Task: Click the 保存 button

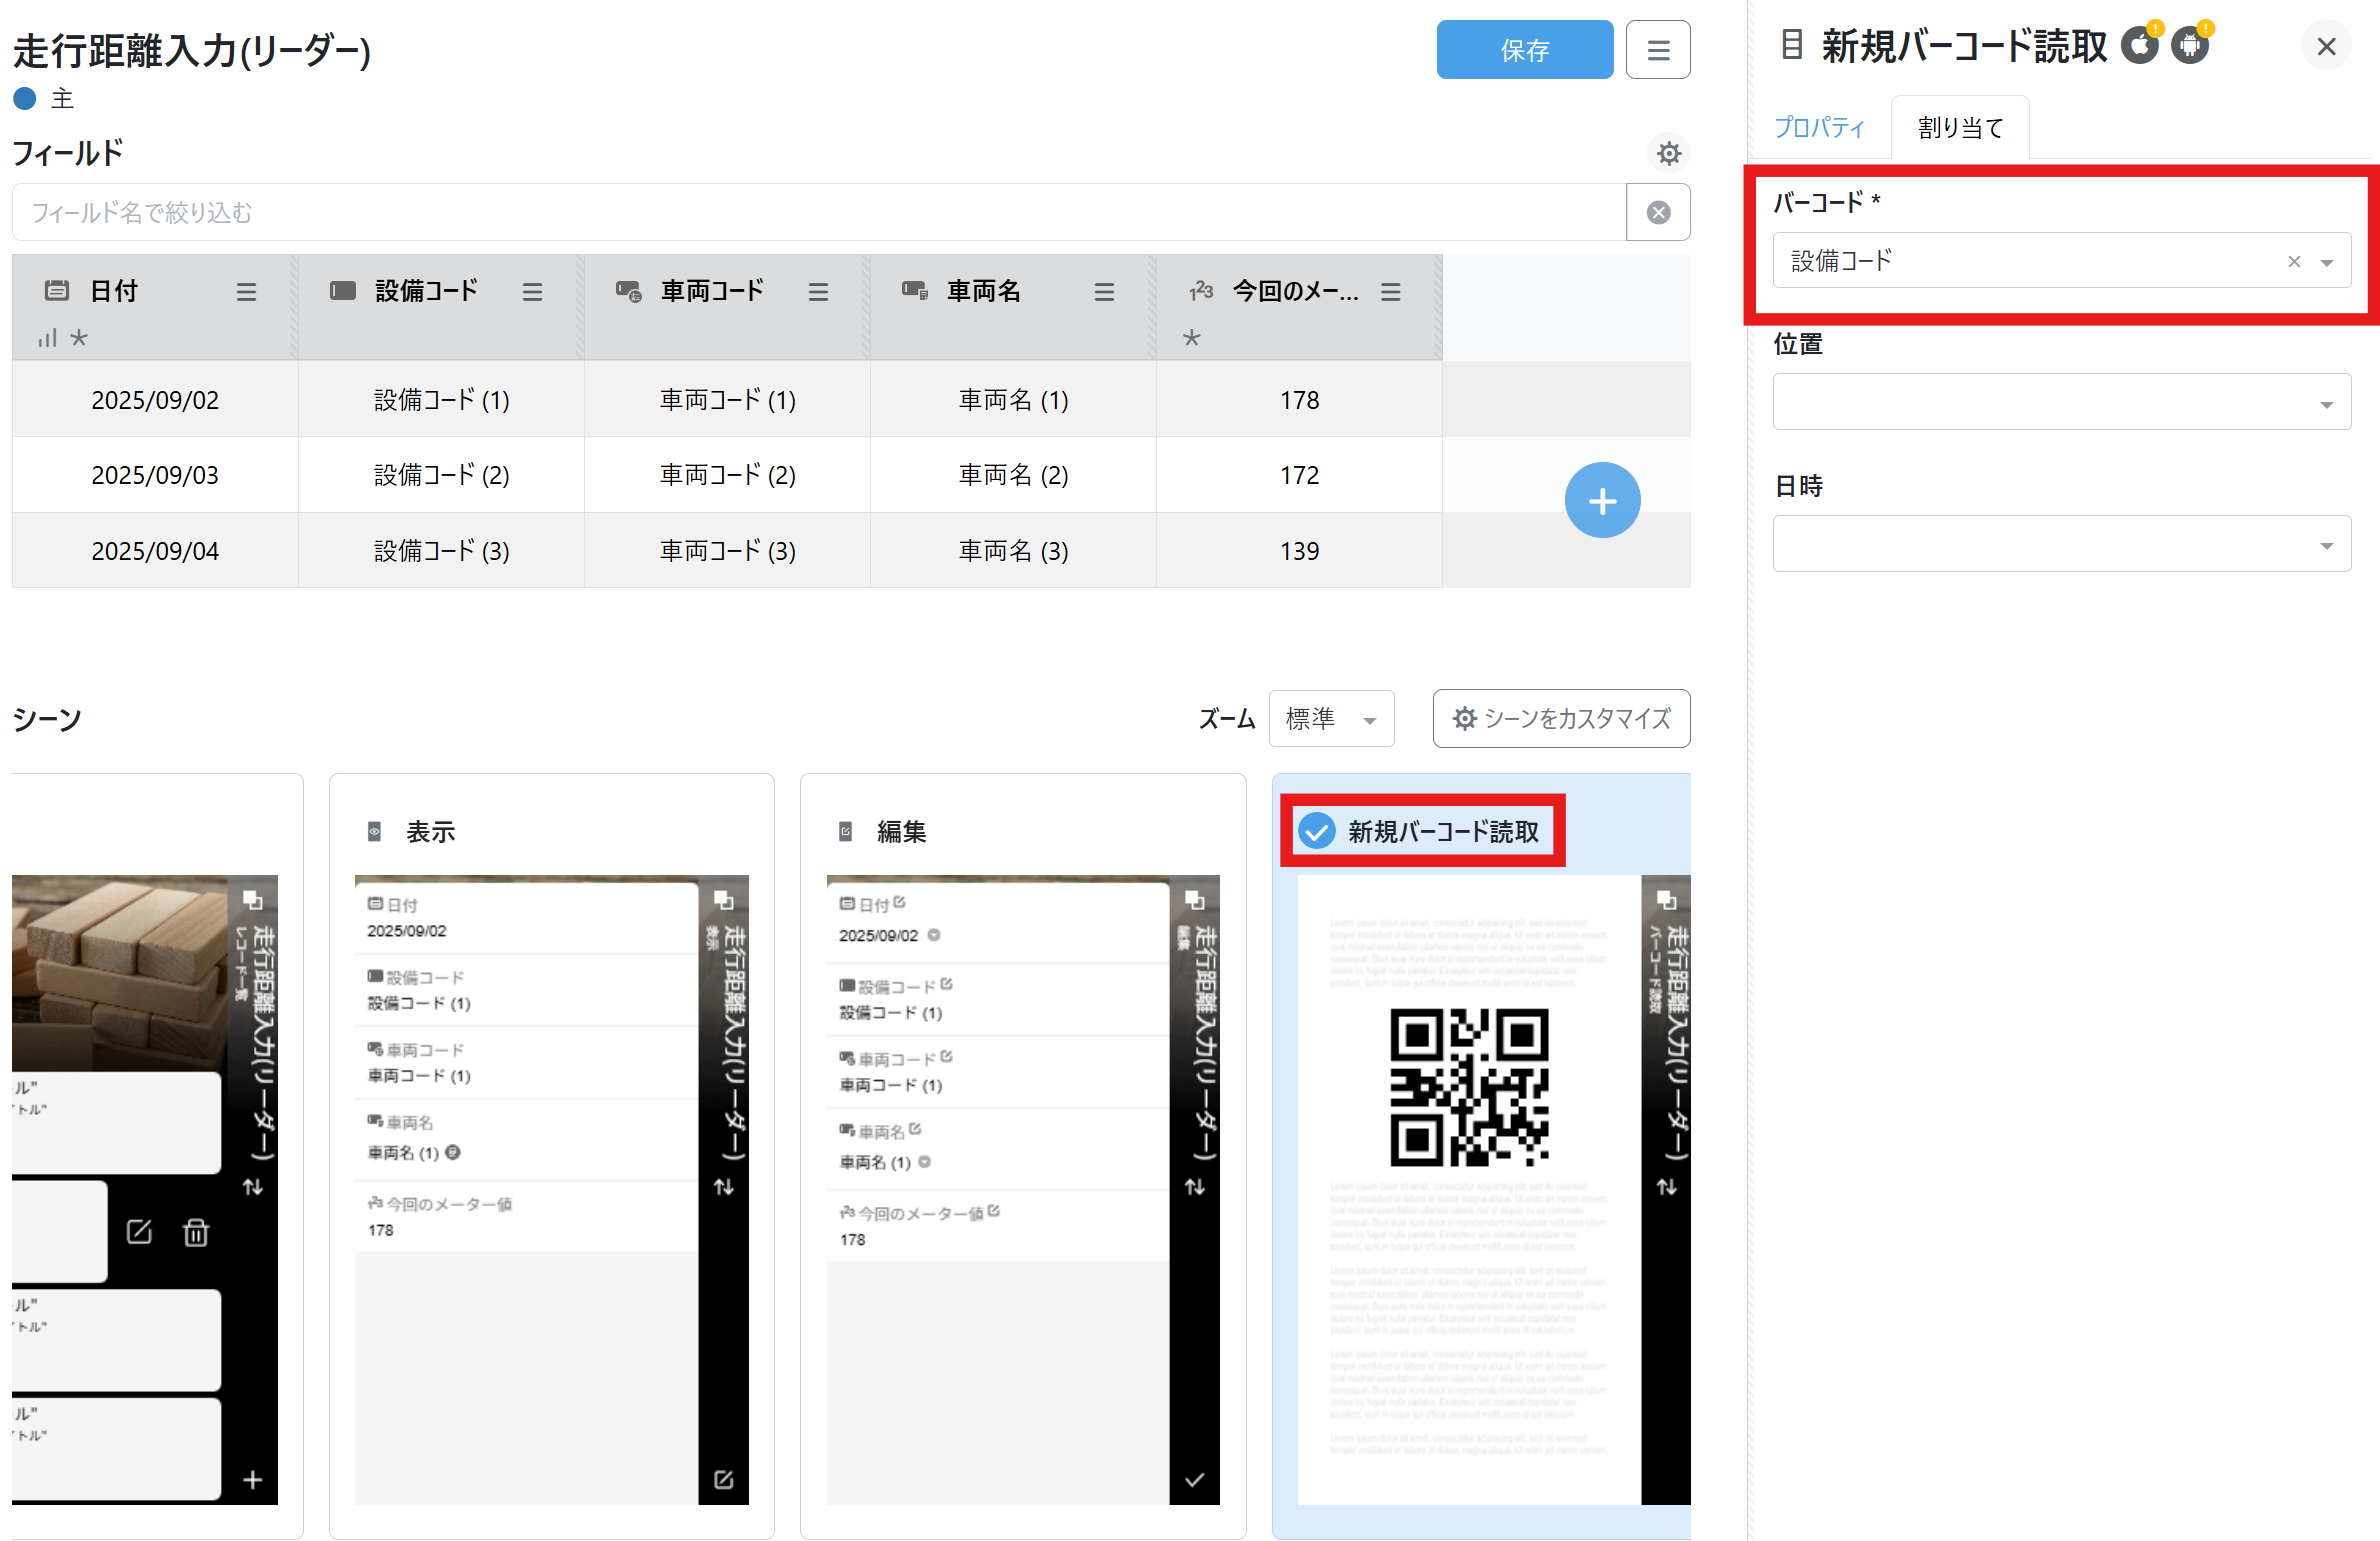Action: pyautogui.click(x=1523, y=50)
